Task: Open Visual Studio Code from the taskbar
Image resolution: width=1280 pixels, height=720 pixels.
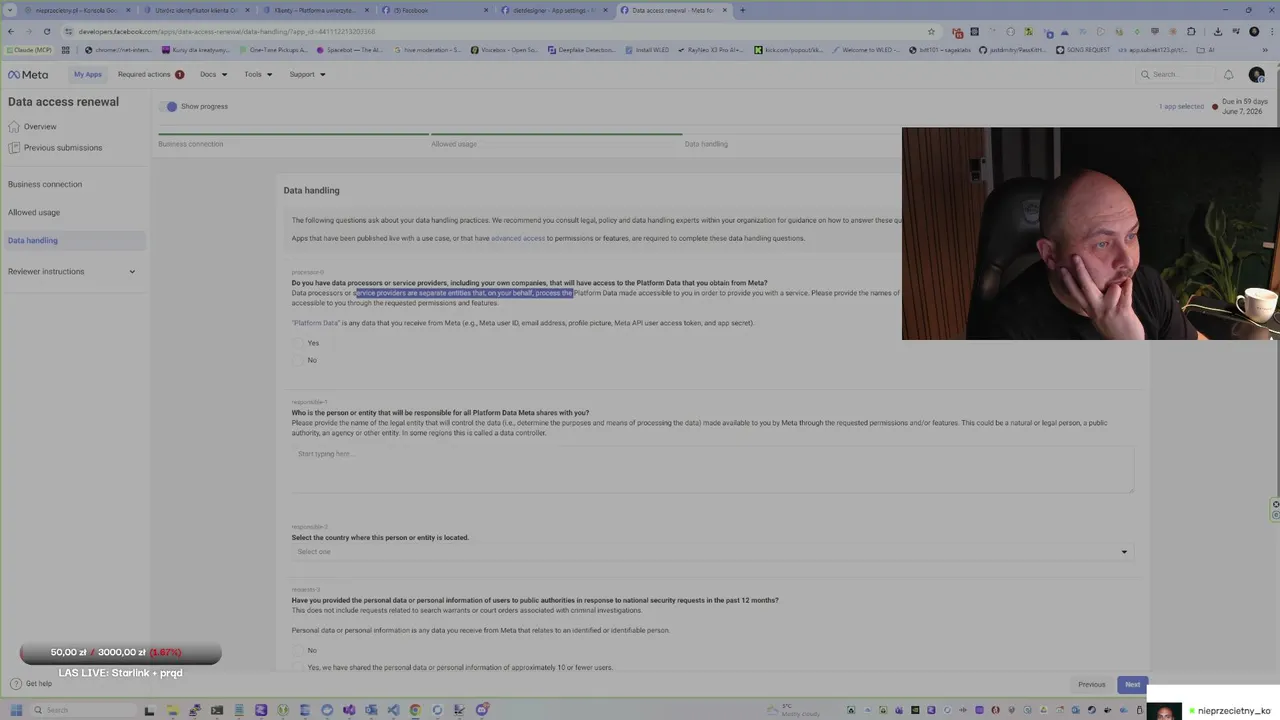Action: 393,710
